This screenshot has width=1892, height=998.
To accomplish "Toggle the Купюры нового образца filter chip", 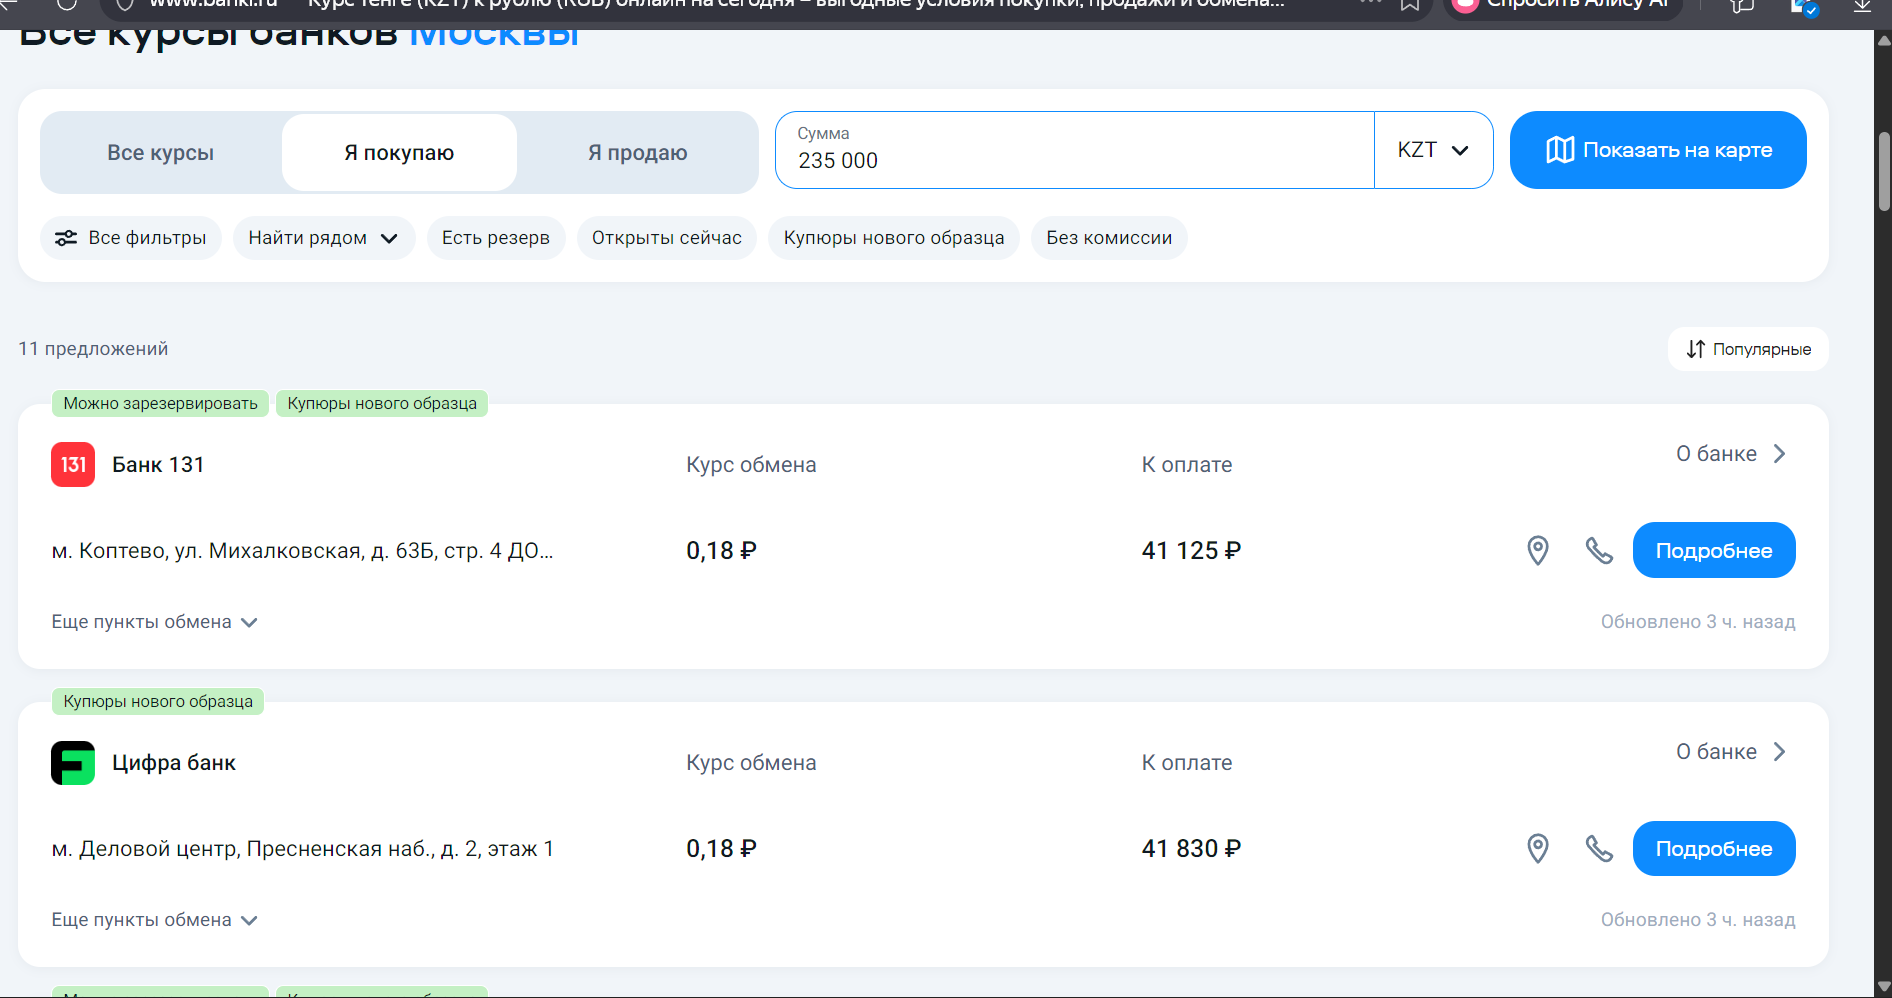I will pyautogui.click(x=894, y=238).
